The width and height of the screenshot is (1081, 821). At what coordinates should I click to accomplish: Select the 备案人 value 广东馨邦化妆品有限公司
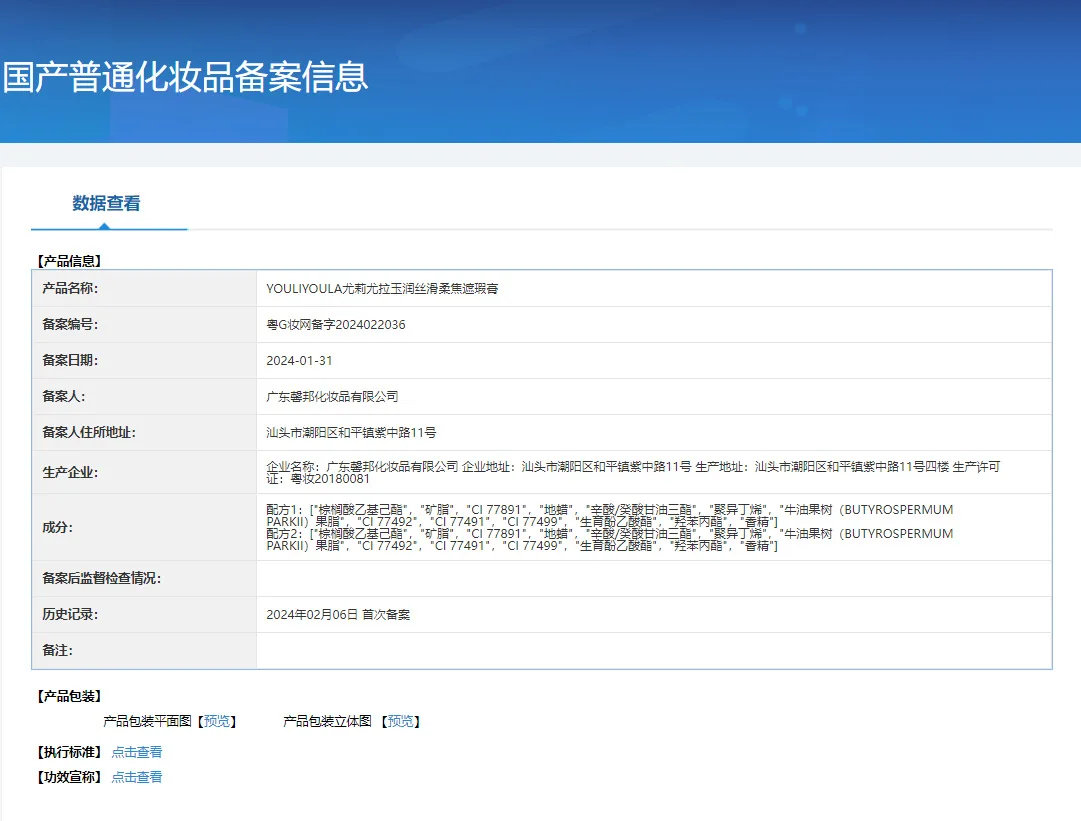click(x=332, y=396)
